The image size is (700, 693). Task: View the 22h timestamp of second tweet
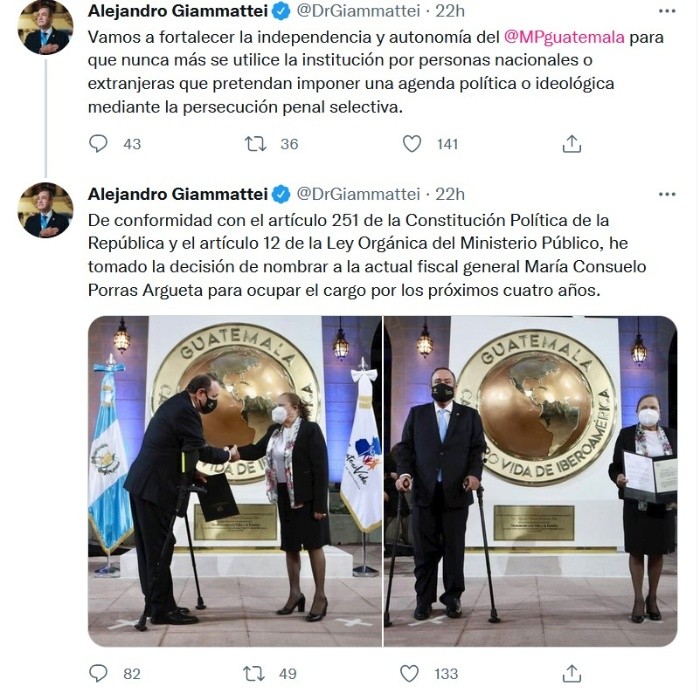tap(450, 194)
